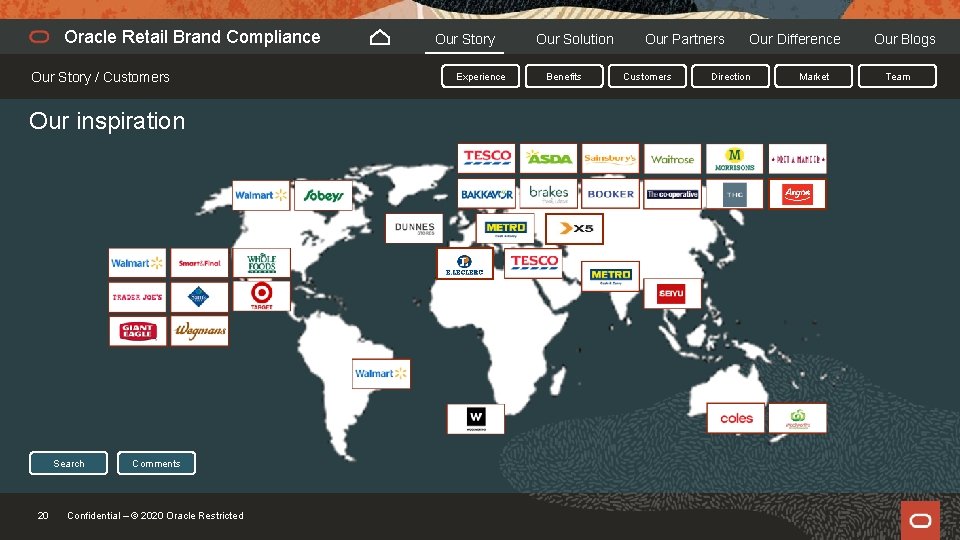Screen dimensions: 960x540
Task: Select the Pret A Manger logo
Action: click(x=797, y=159)
